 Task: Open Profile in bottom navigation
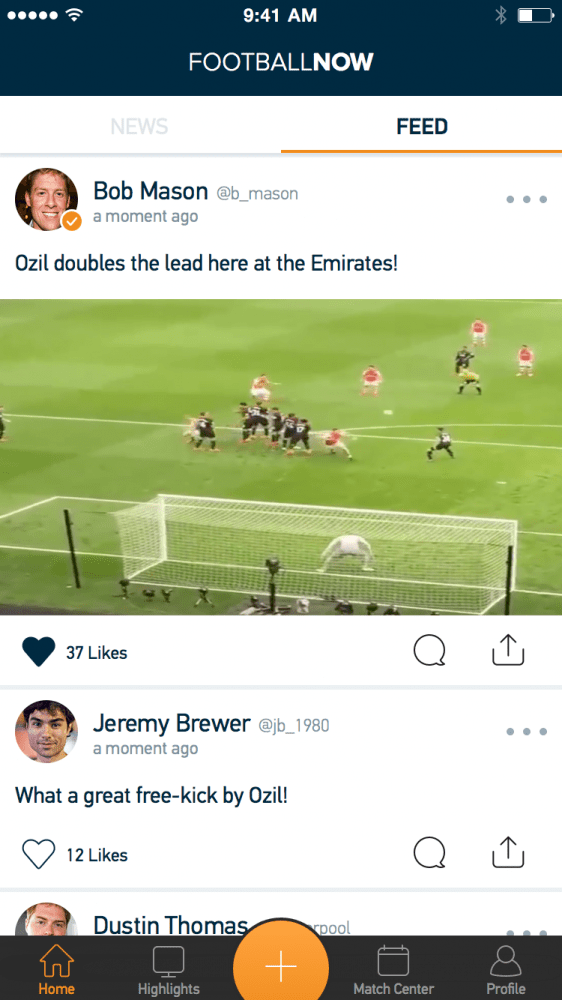click(x=506, y=969)
